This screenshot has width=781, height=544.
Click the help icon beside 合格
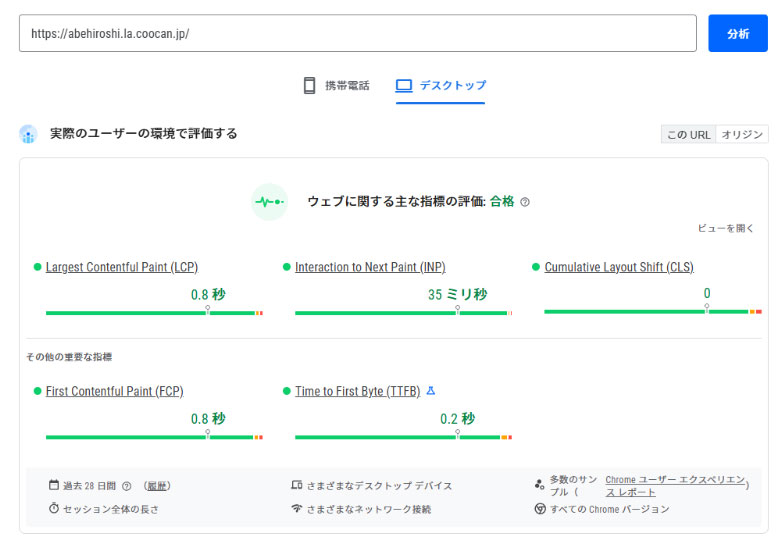tap(525, 202)
